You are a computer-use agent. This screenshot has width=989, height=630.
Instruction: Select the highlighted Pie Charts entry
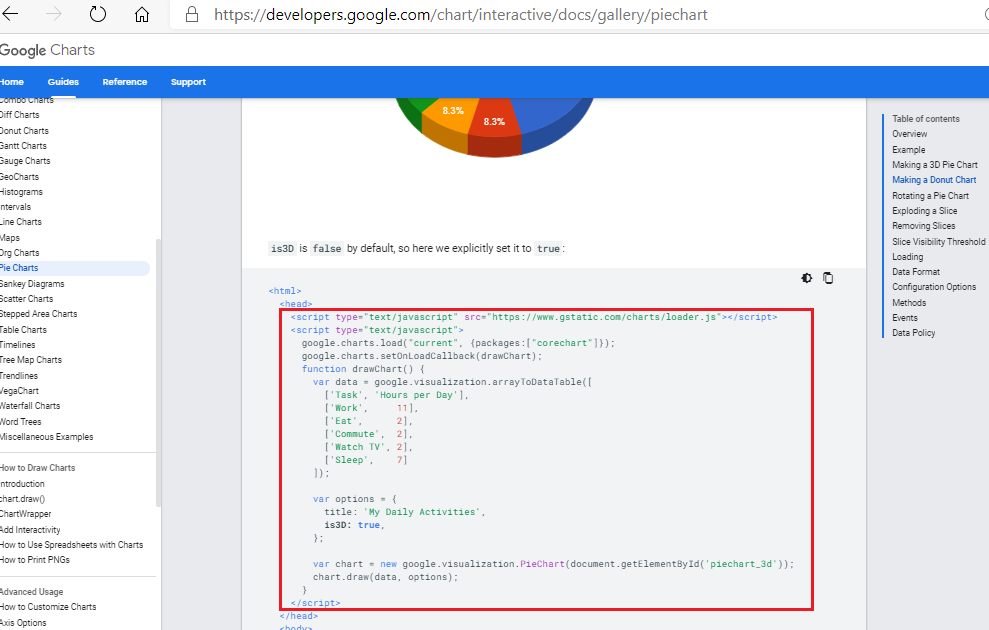(x=19, y=267)
